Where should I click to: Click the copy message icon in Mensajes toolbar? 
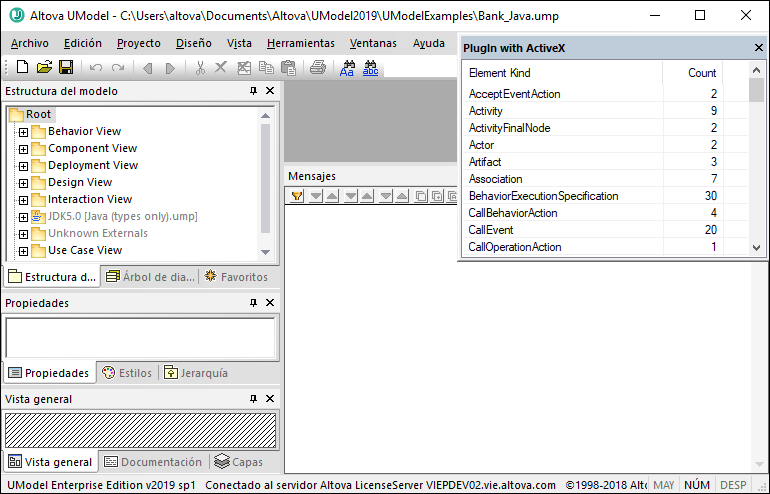[x=421, y=196]
